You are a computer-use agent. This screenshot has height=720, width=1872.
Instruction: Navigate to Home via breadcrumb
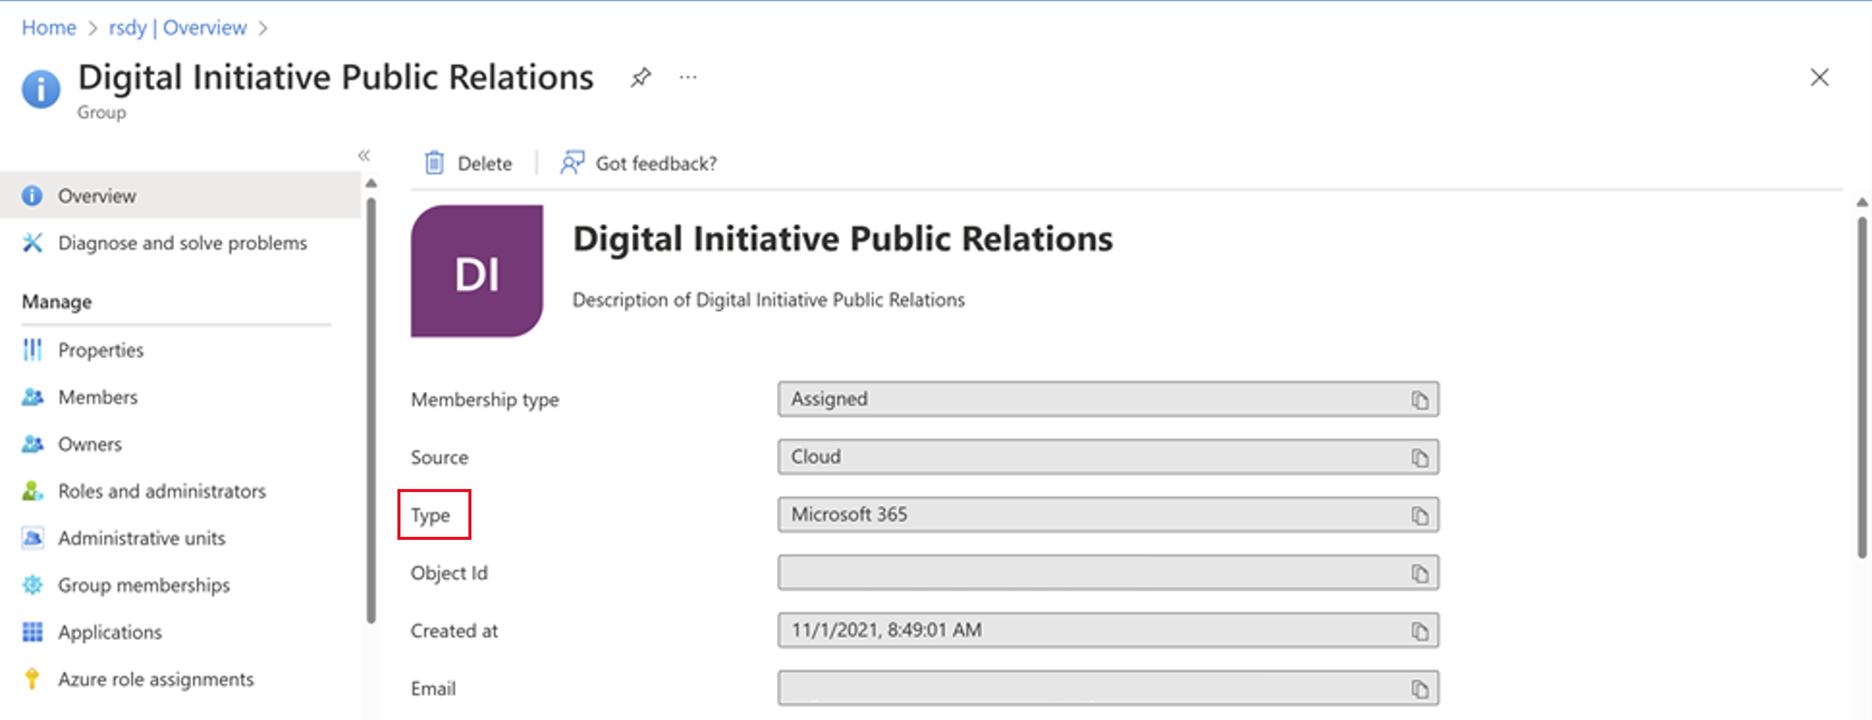click(x=48, y=28)
